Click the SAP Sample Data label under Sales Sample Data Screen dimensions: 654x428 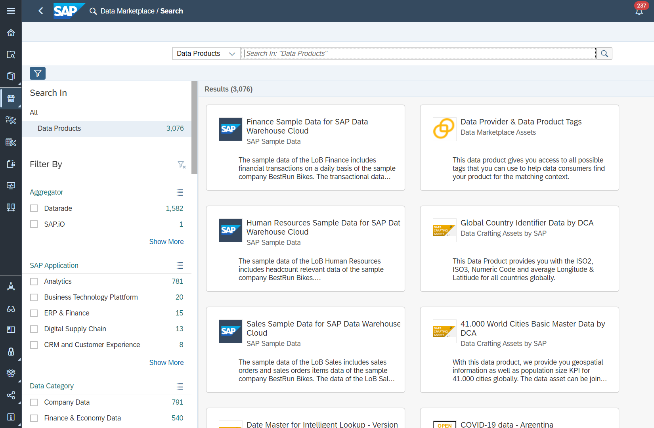coord(274,343)
